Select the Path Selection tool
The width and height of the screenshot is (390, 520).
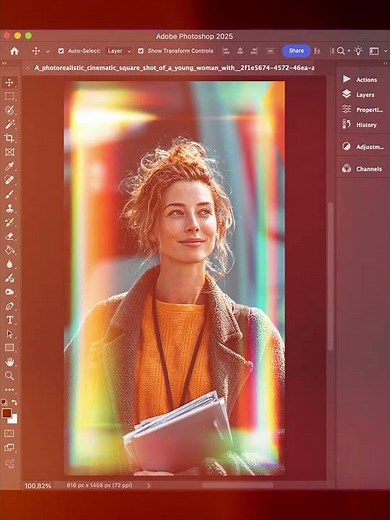(x=9, y=334)
